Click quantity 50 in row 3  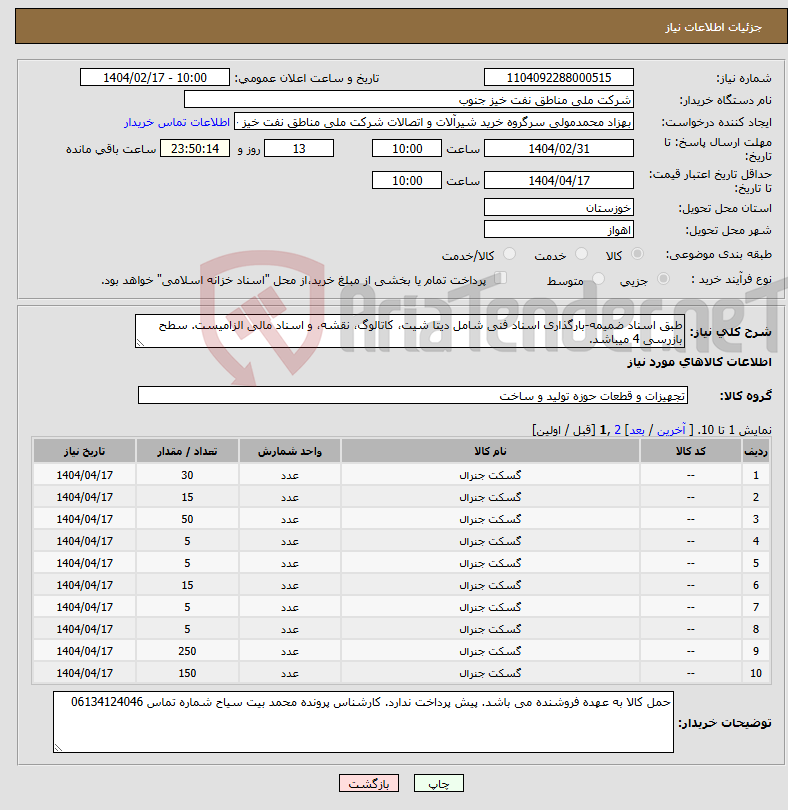187,519
